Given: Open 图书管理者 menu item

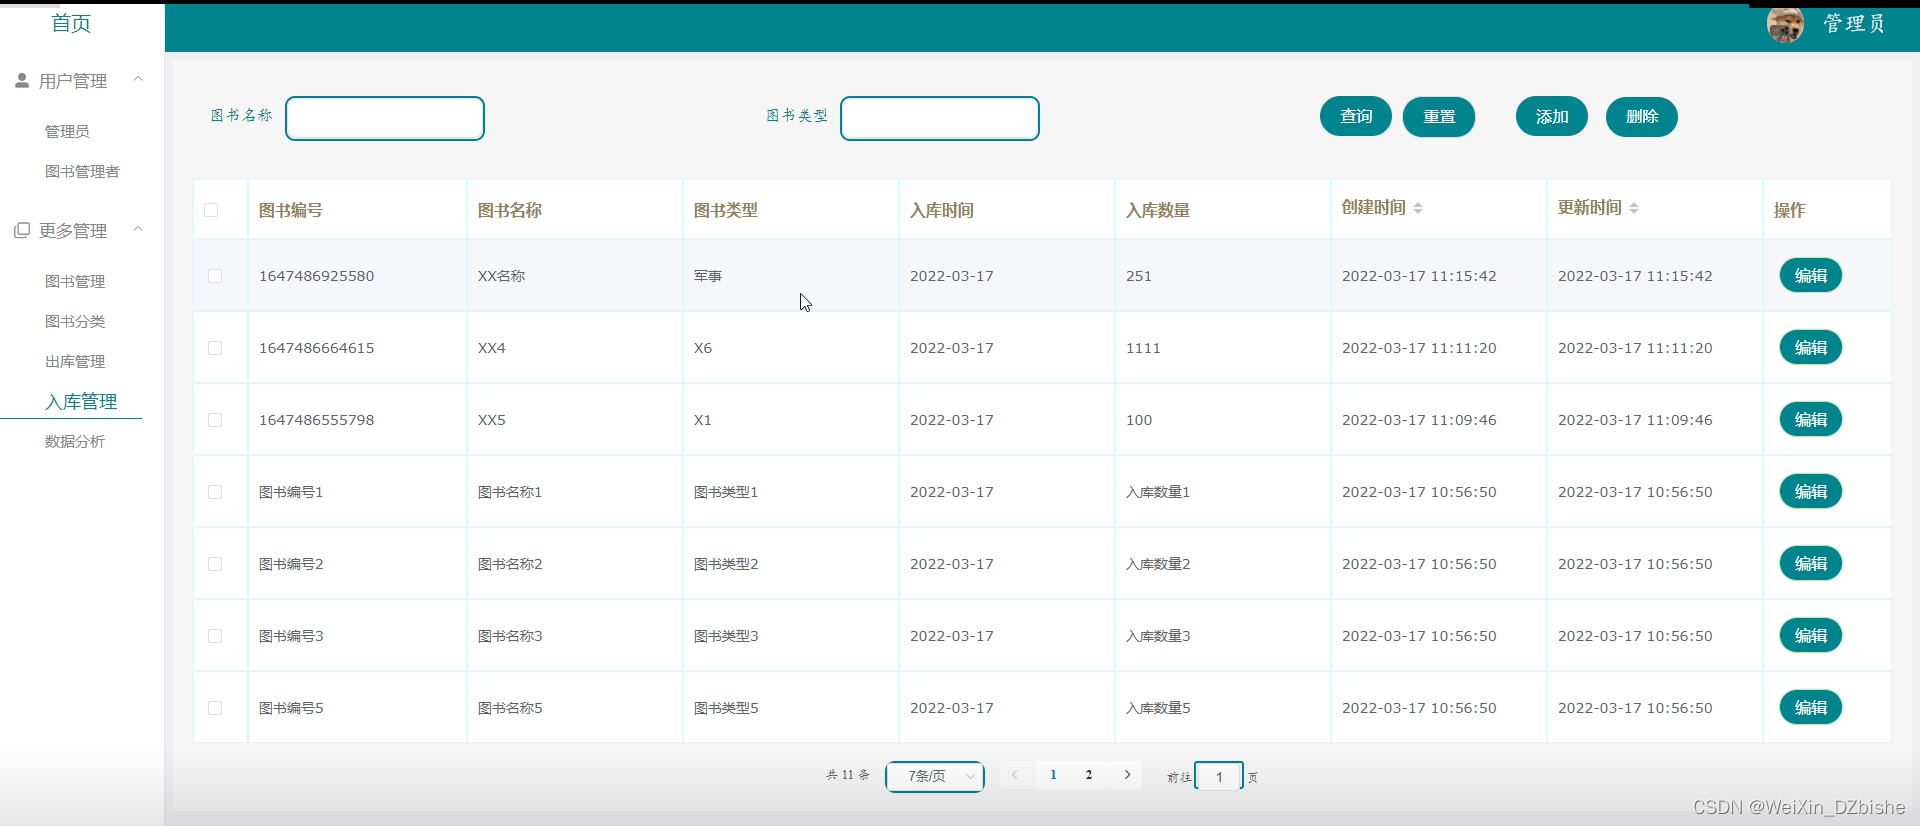Looking at the screenshot, I should (x=82, y=171).
